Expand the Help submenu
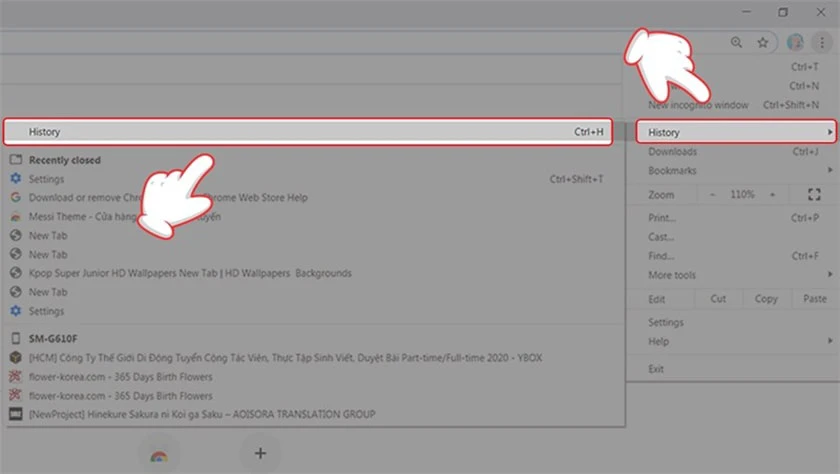 point(736,341)
